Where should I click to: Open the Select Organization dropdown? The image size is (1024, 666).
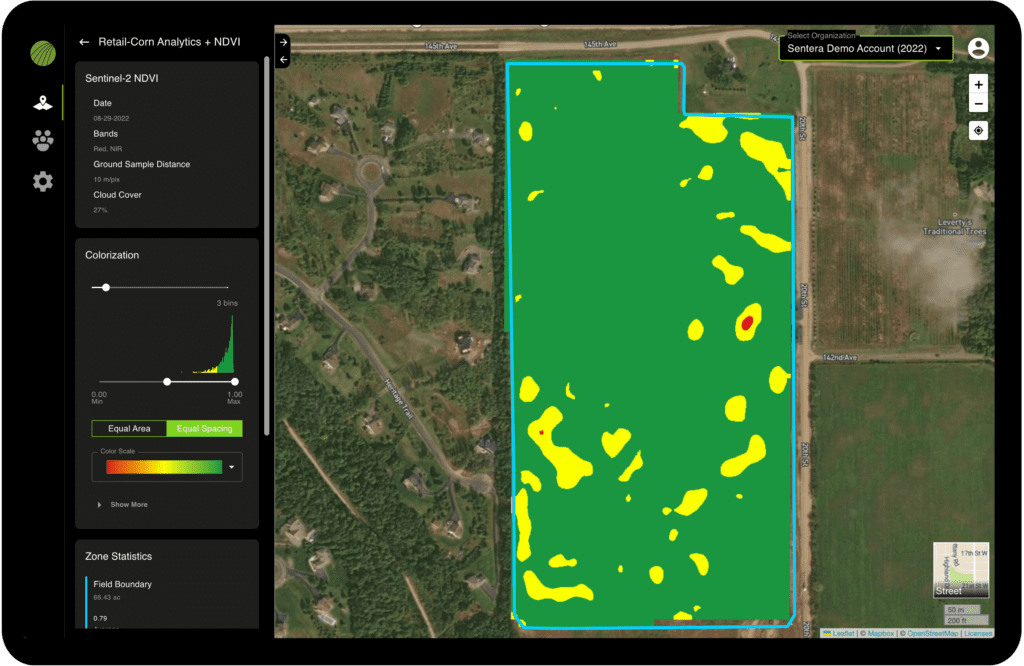coord(864,47)
